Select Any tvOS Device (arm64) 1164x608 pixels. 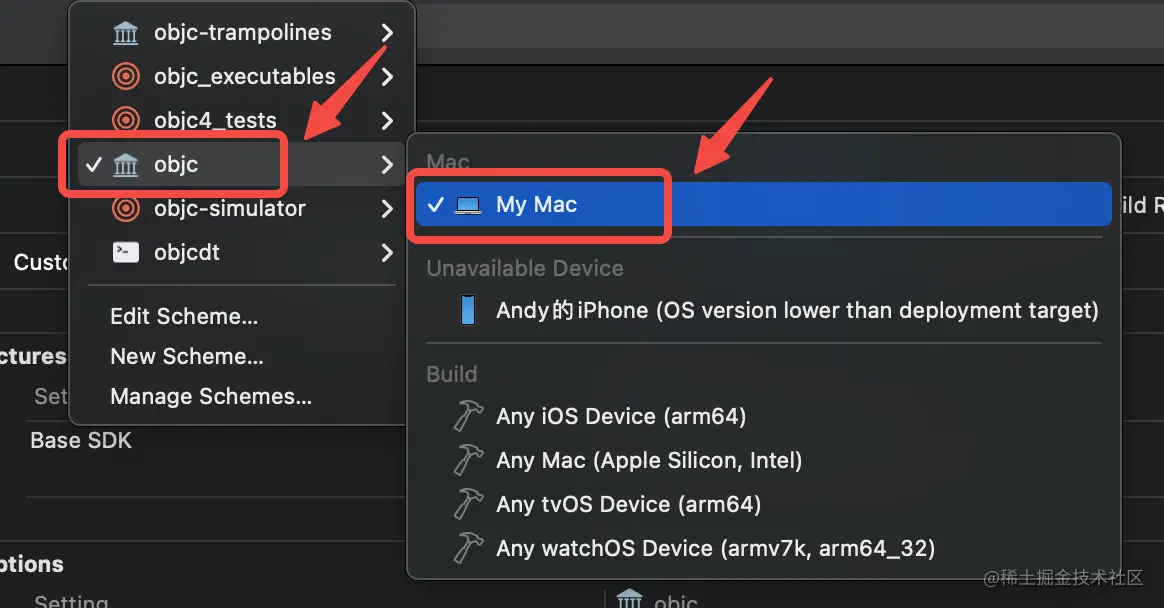coord(628,505)
